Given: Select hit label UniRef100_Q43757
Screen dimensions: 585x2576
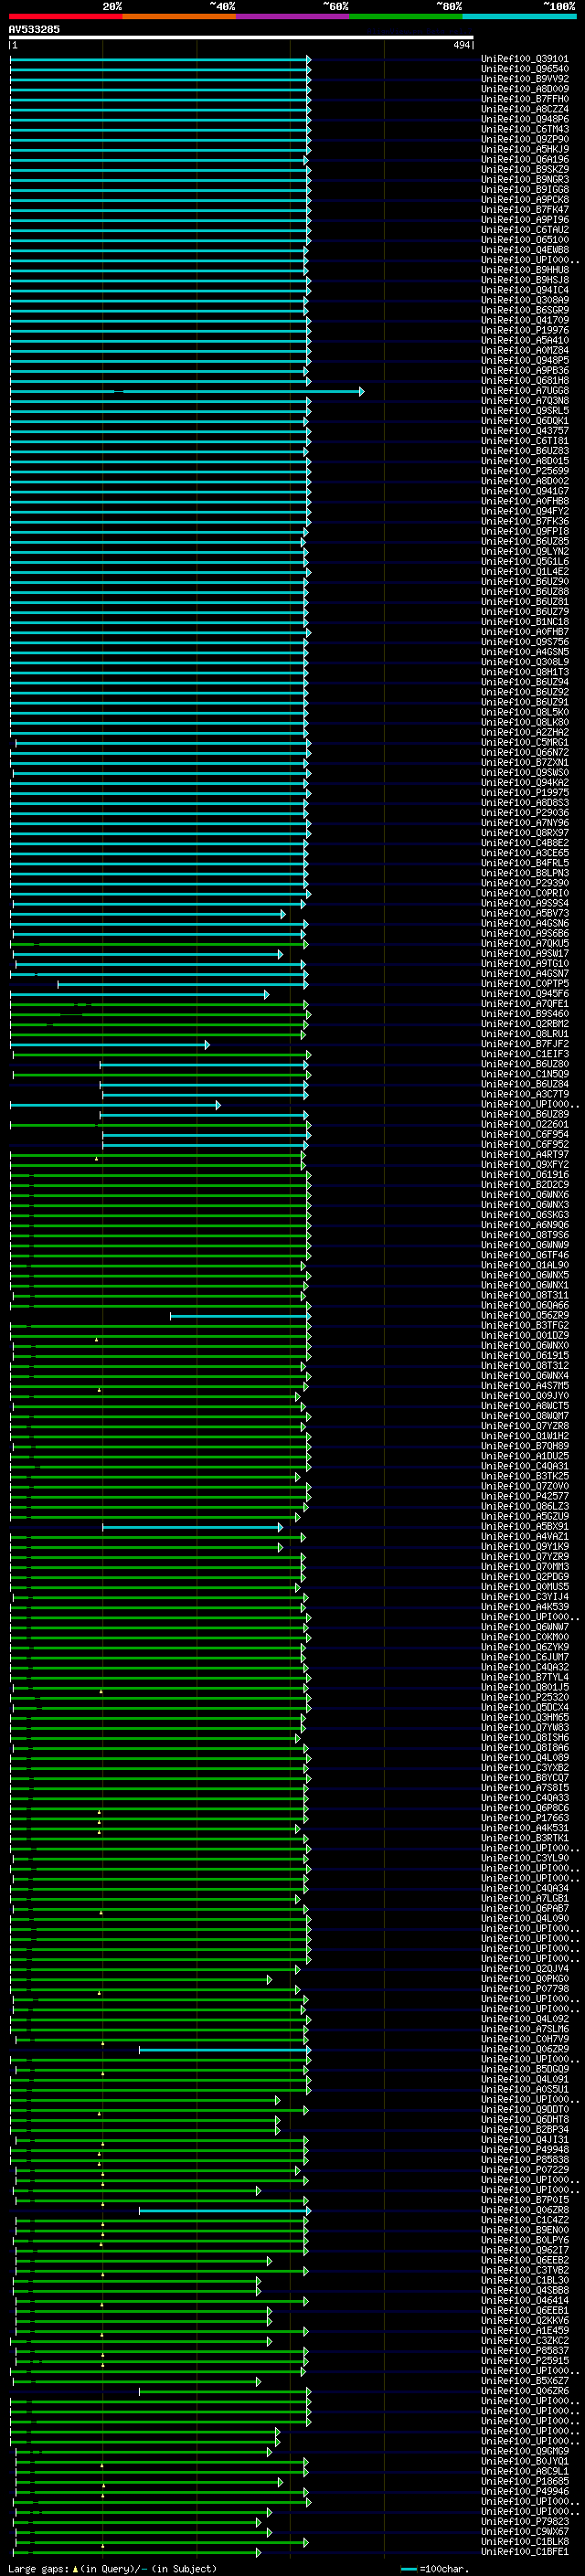Looking at the screenshot, I should point(525,431).
